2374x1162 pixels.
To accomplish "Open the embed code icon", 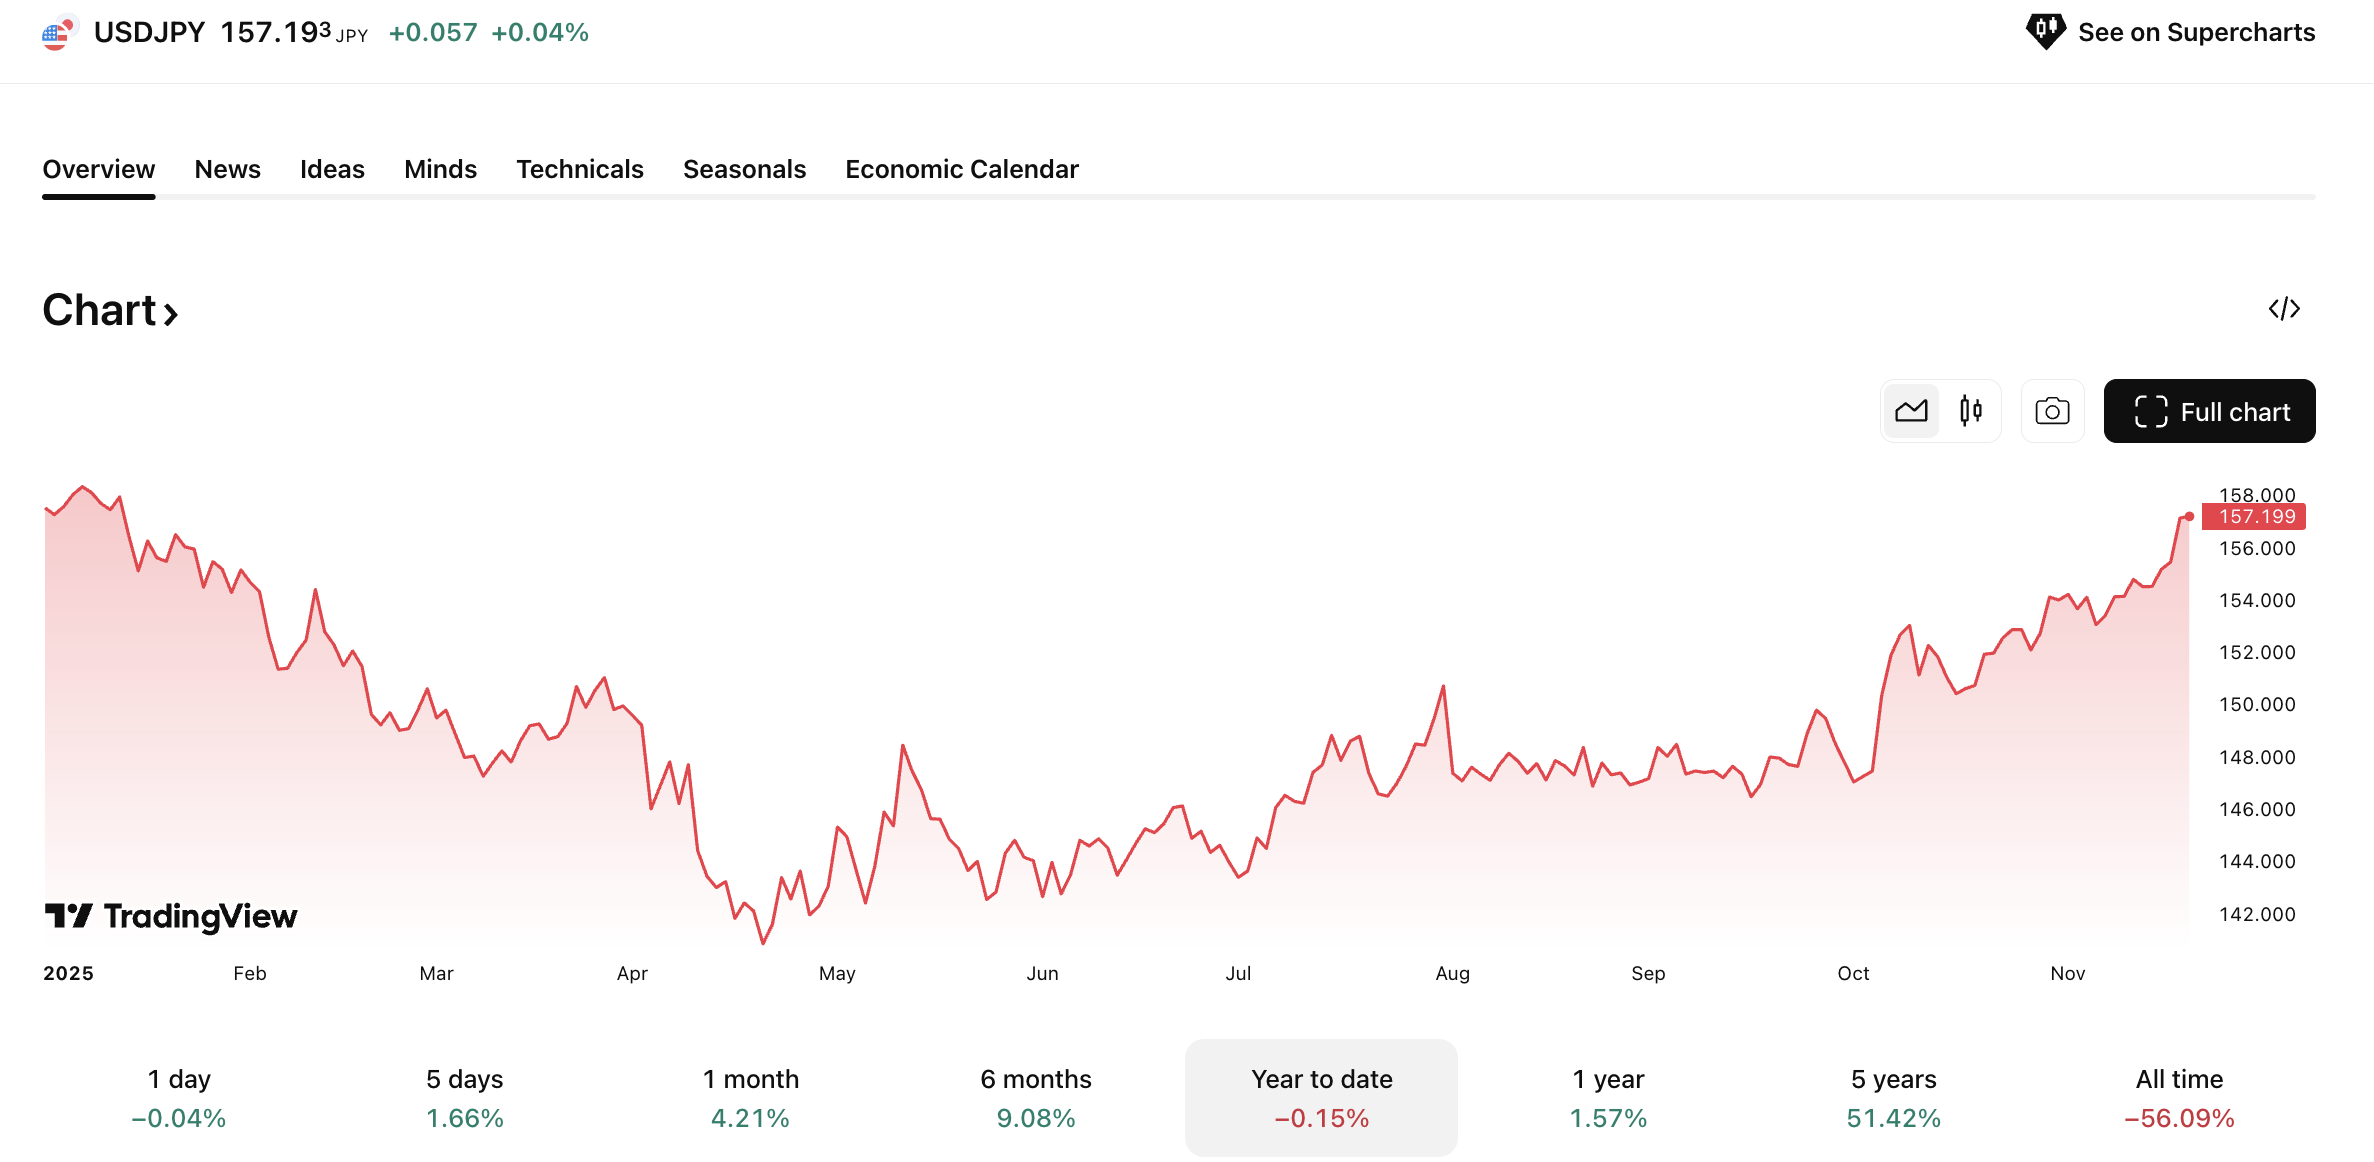I will 2284,309.
